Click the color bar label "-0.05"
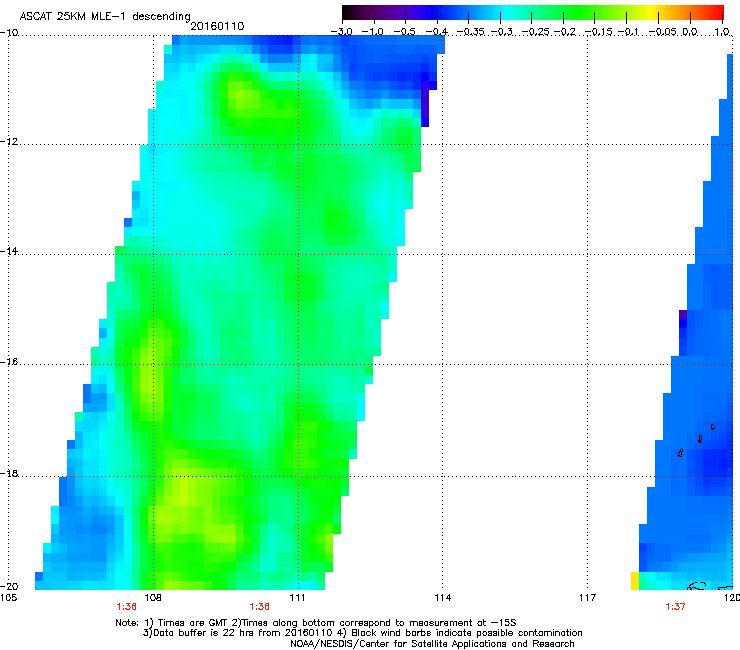 pyautogui.click(x=663, y=32)
